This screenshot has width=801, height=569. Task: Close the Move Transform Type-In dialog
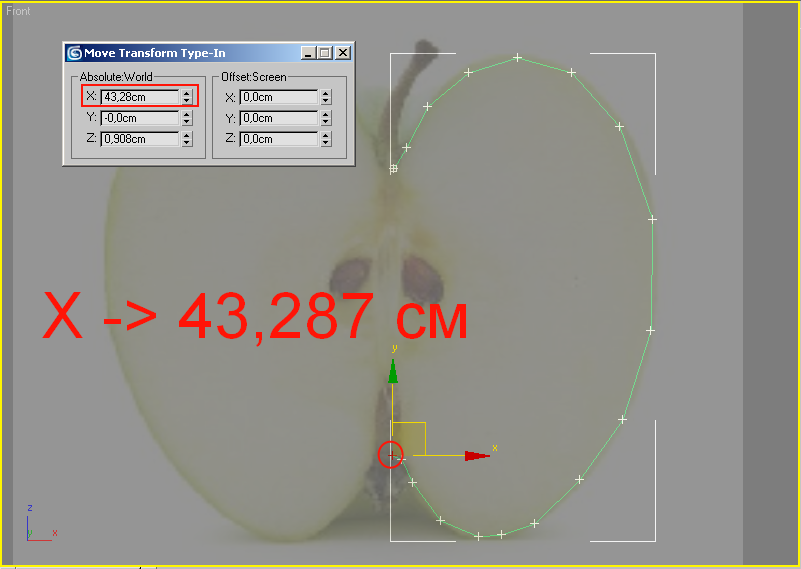click(x=343, y=53)
